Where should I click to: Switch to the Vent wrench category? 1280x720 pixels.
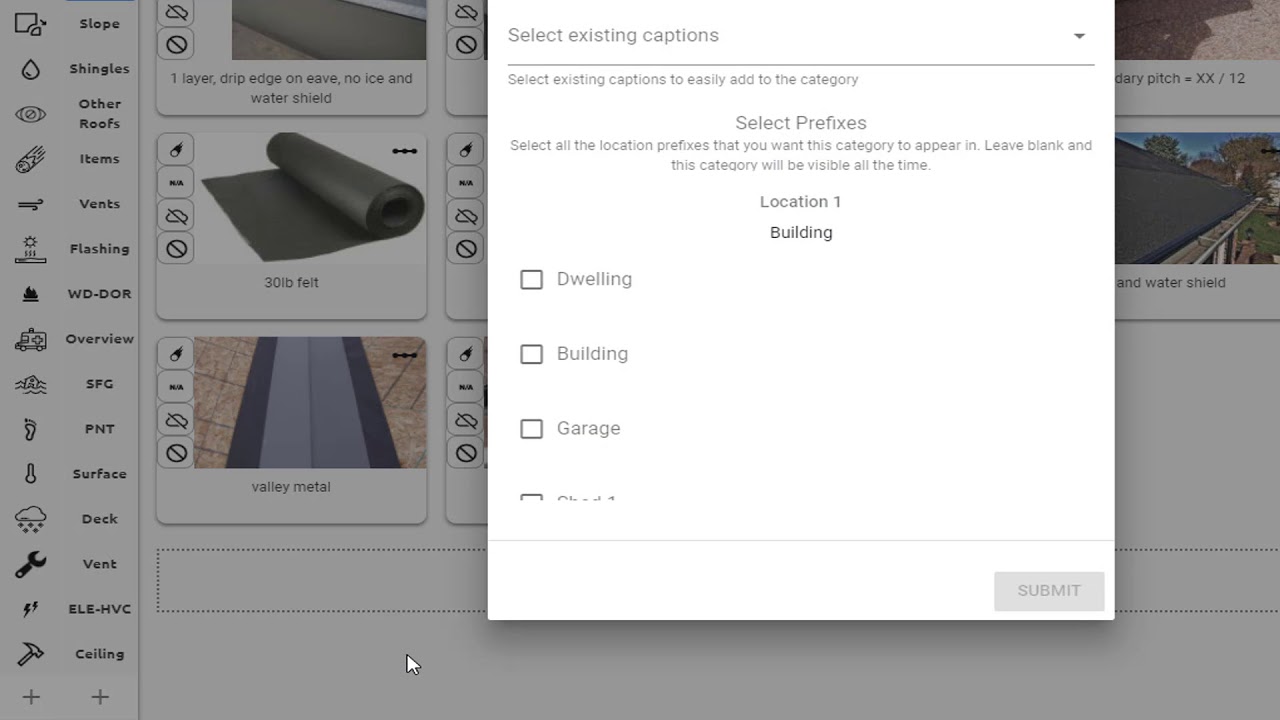pos(99,564)
